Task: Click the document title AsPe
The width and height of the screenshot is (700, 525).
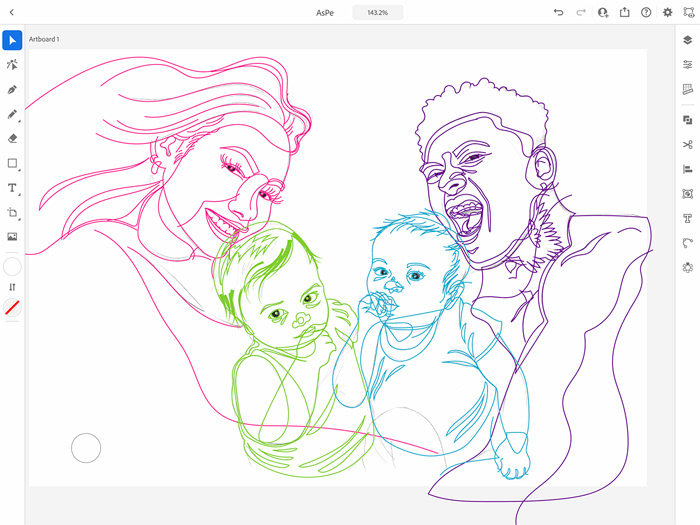Action: point(325,13)
